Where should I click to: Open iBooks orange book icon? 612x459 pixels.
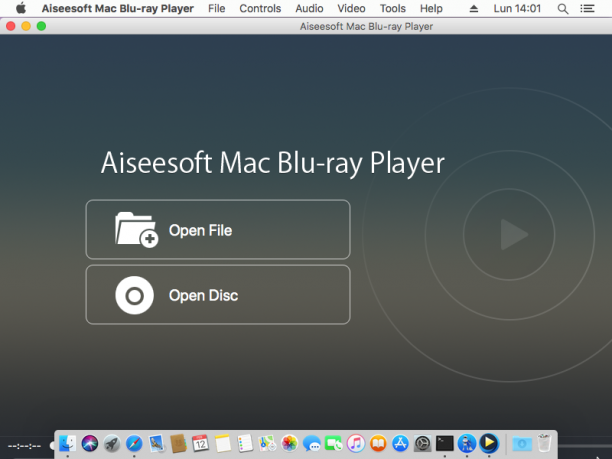tap(378, 443)
